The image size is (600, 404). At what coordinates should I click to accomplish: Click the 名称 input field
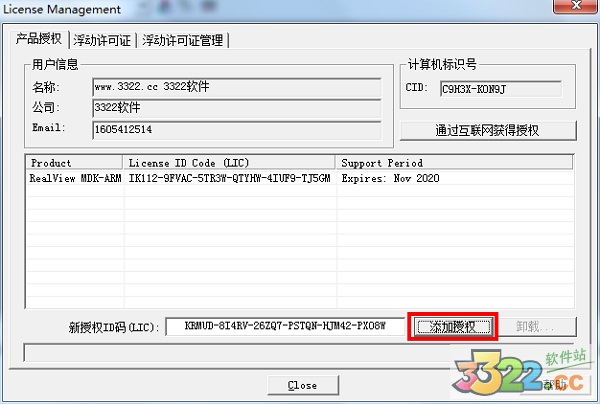(x=236, y=87)
